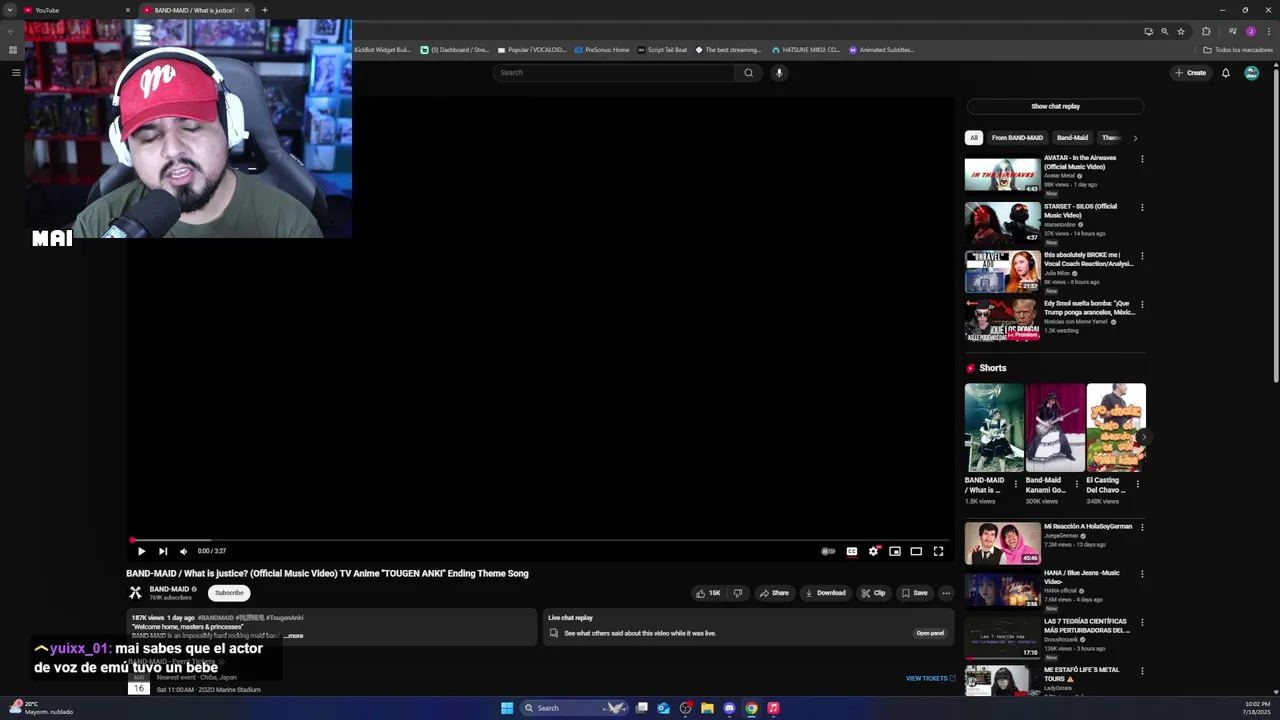Open a new browser tab
This screenshot has width=1280, height=720.
point(265,10)
